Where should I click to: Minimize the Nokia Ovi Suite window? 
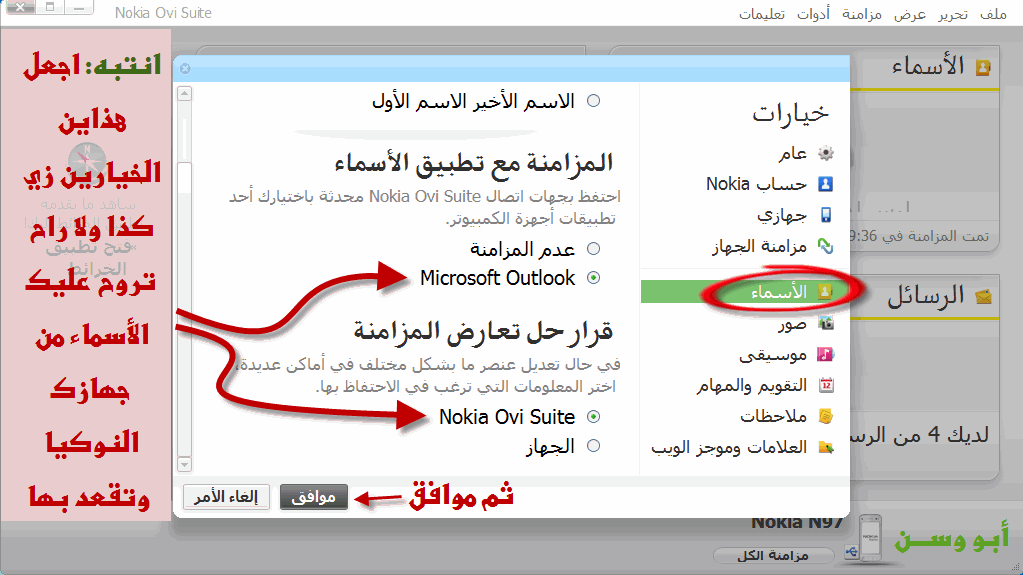78,8
